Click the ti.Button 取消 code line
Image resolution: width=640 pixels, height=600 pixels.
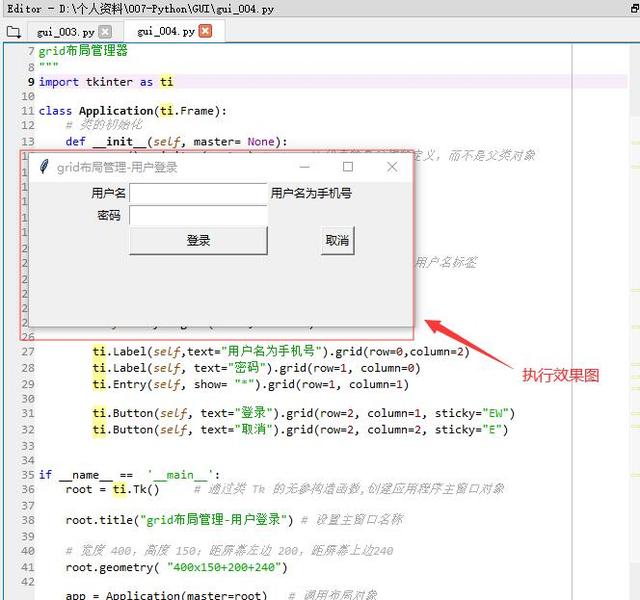[300, 430]
